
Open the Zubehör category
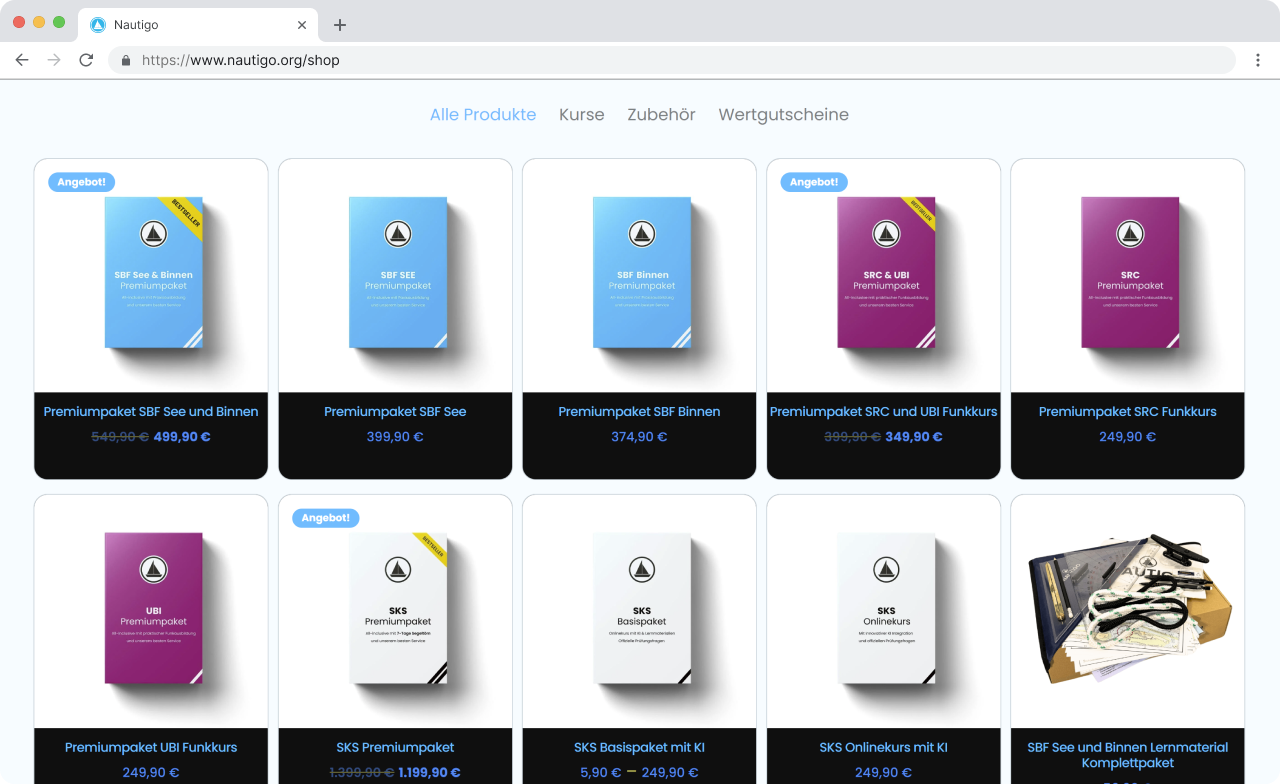(661, 115)
